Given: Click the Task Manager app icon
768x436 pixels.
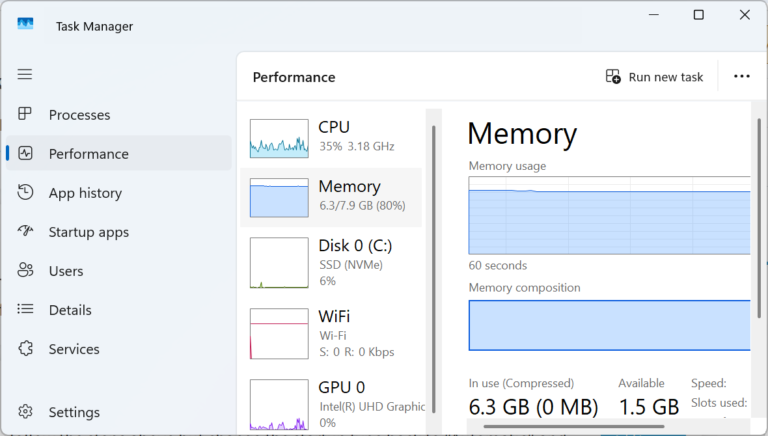Looking at the screenshot, I should click(25, 24).
